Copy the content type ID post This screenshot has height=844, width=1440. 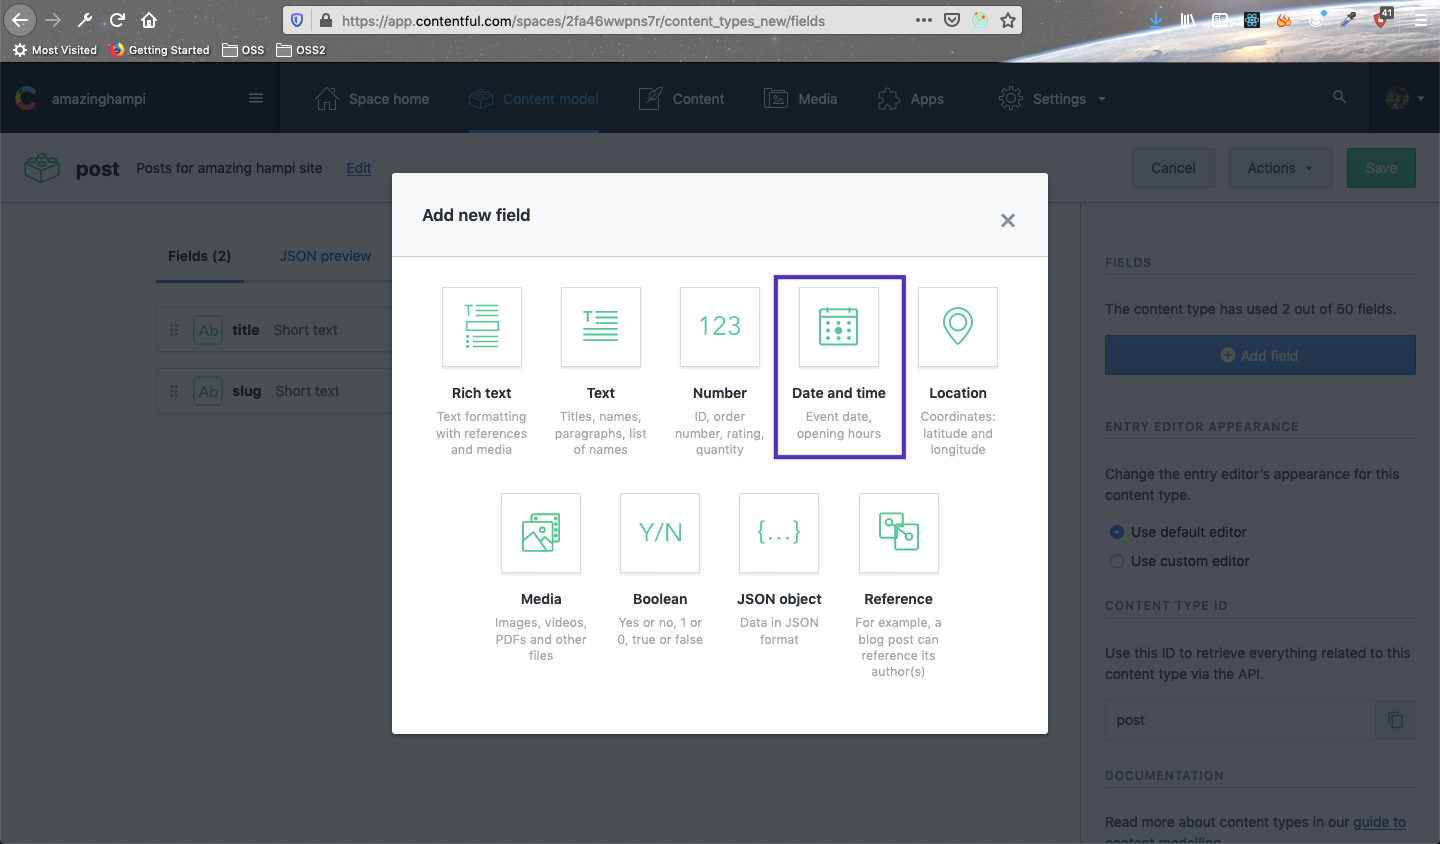[x=1396, y=720]
